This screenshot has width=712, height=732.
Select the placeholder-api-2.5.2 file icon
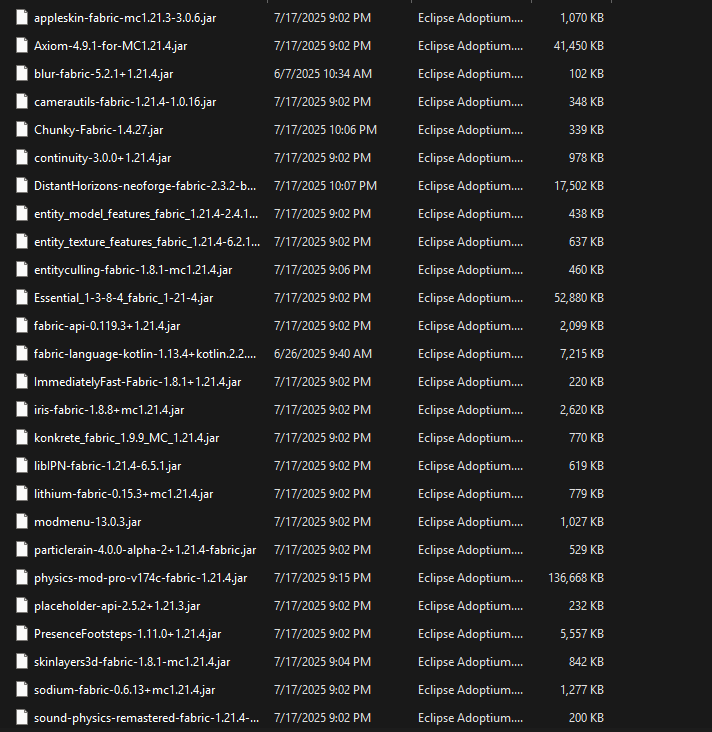21,606
